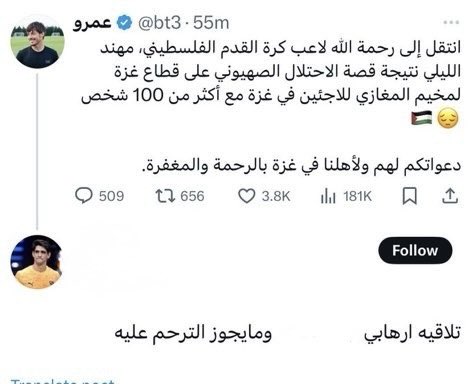The image size is (472, 384).
Task: Open the three-dot more options menu
Action: click(451, 22)
